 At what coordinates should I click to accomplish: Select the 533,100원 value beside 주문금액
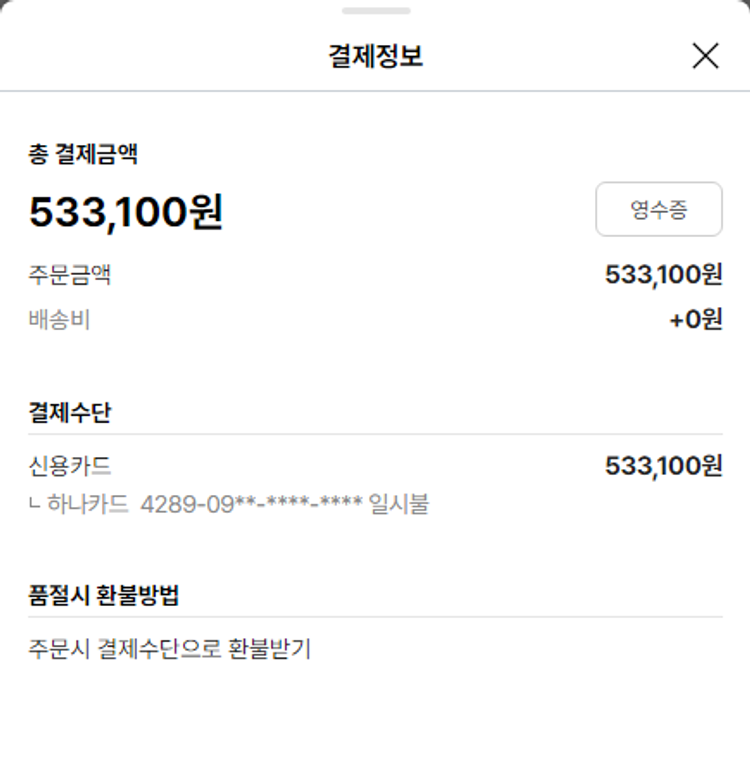663,275
